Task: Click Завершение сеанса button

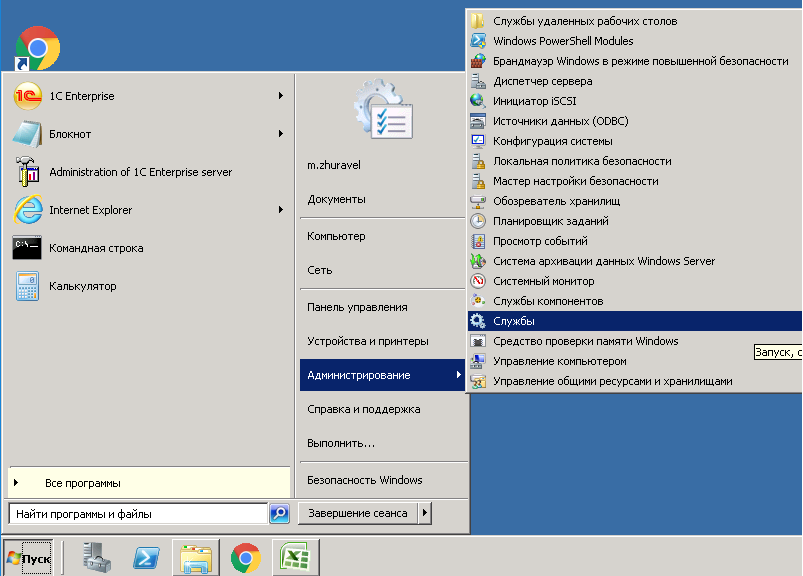Action: click(357, 513)
